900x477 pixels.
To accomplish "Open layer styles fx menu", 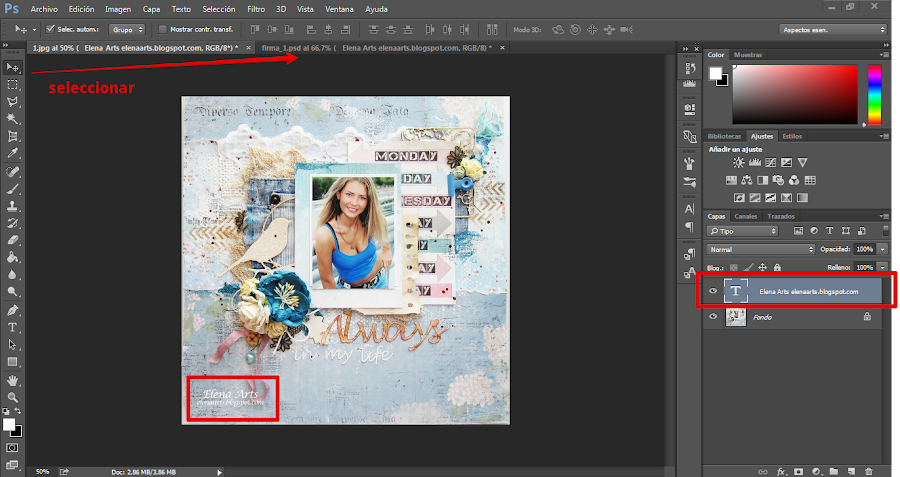I will (781, 471).
